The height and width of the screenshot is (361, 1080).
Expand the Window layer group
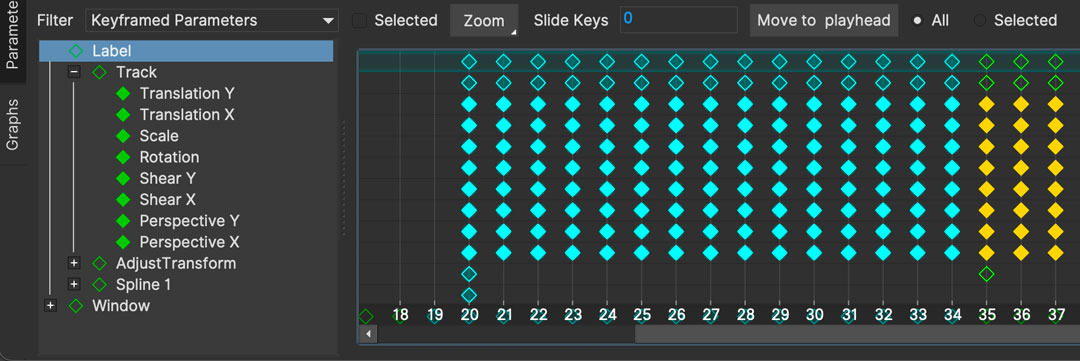point(50,306)
